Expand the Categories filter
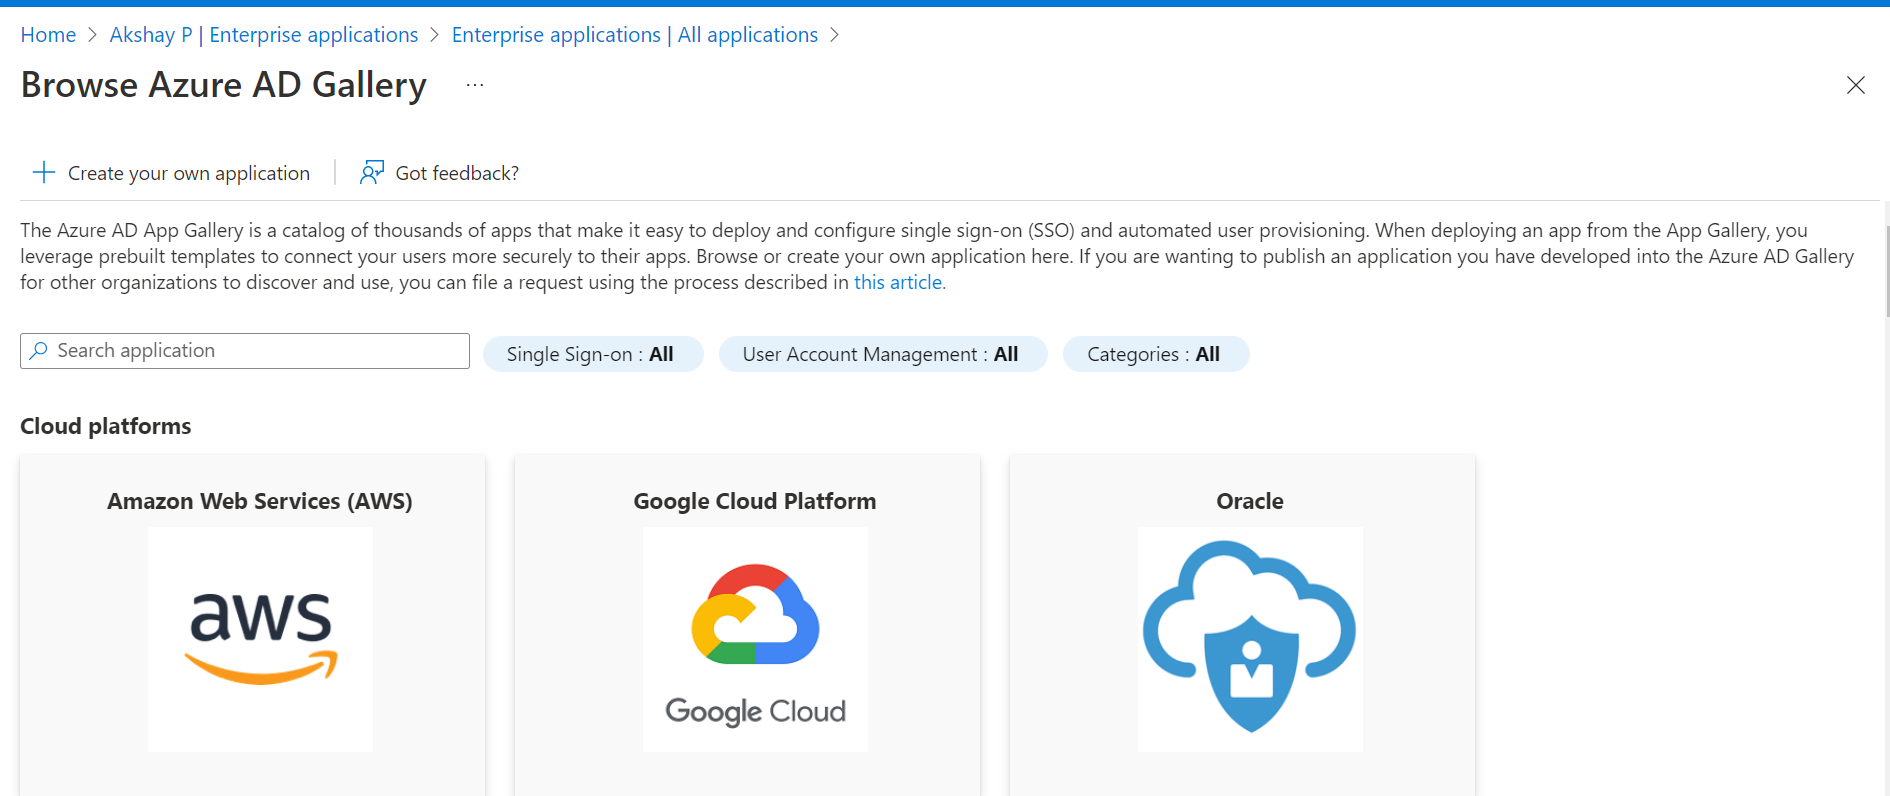This screenshot has width=1890, height=796. [1155, 354]
